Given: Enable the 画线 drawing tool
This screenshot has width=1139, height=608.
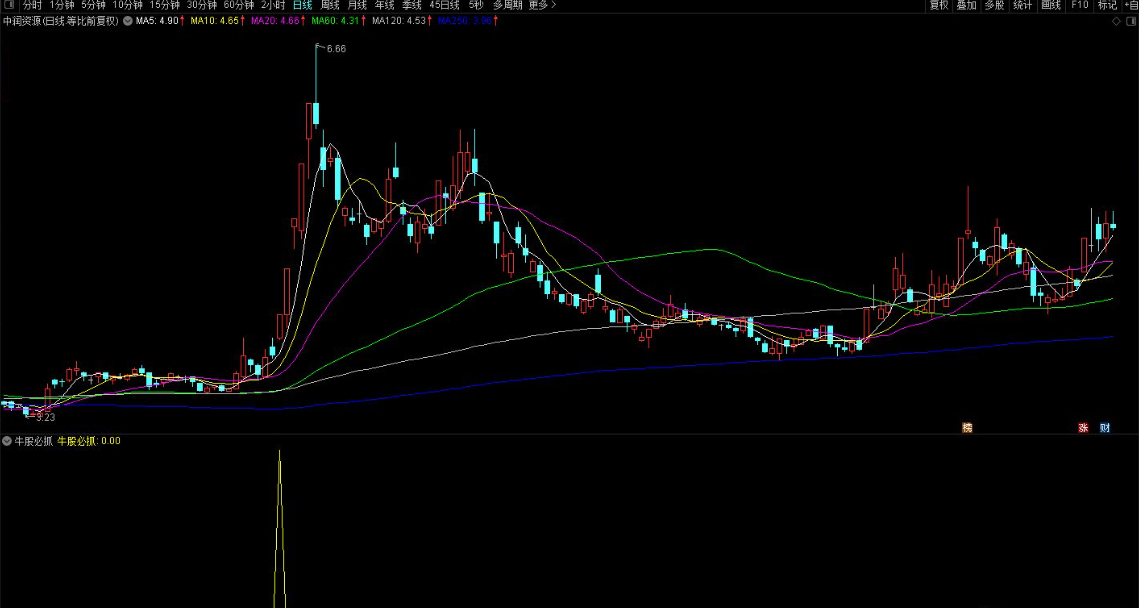Looking at the screenshot, I should [x=1050, y=5].
